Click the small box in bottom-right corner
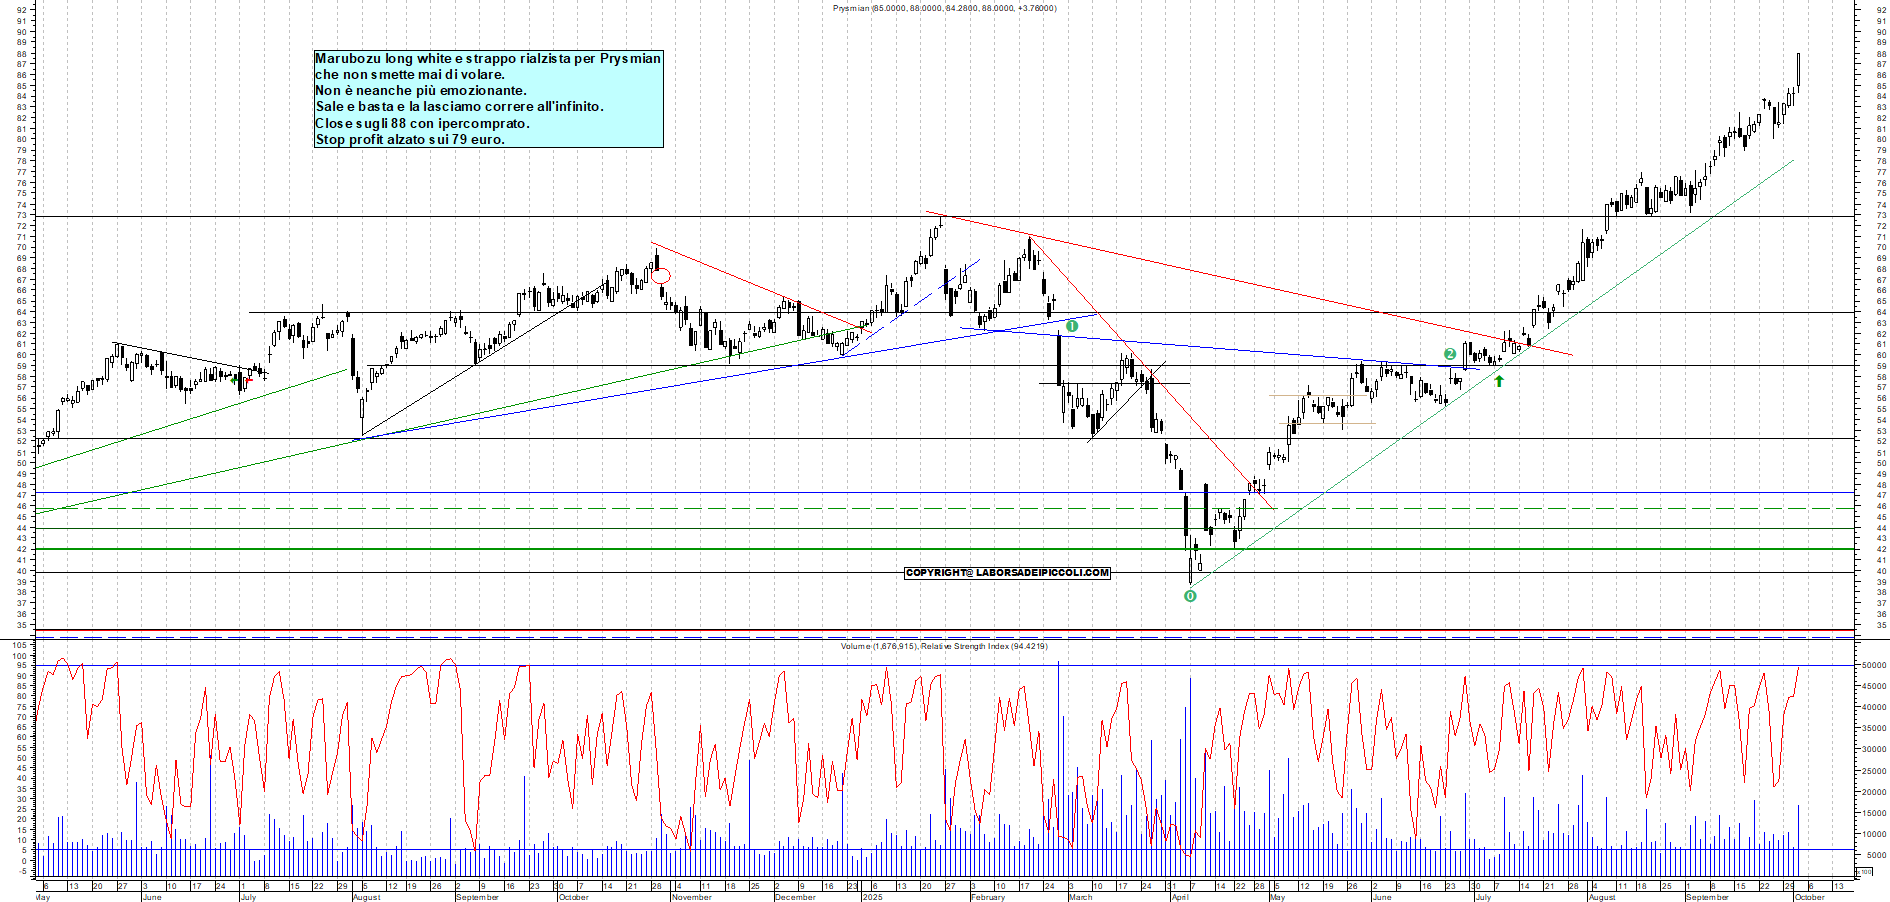 [x=1865, y=872]
